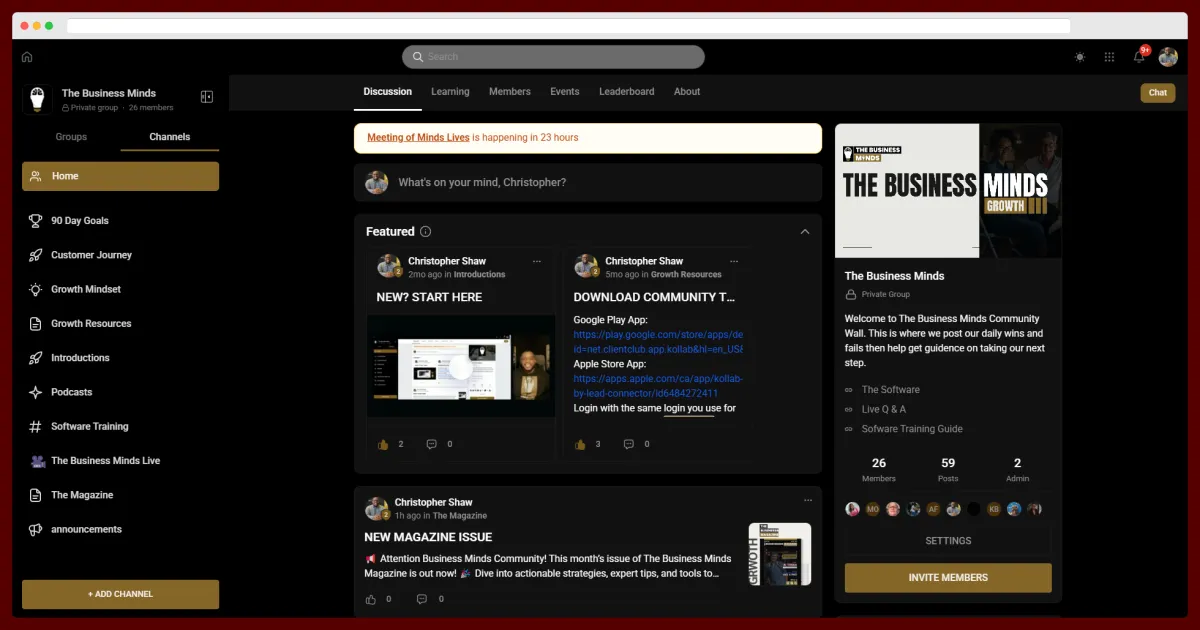Open the About tab
The height and width of the screenshot is (630, 1200).
tap(687, 92)
